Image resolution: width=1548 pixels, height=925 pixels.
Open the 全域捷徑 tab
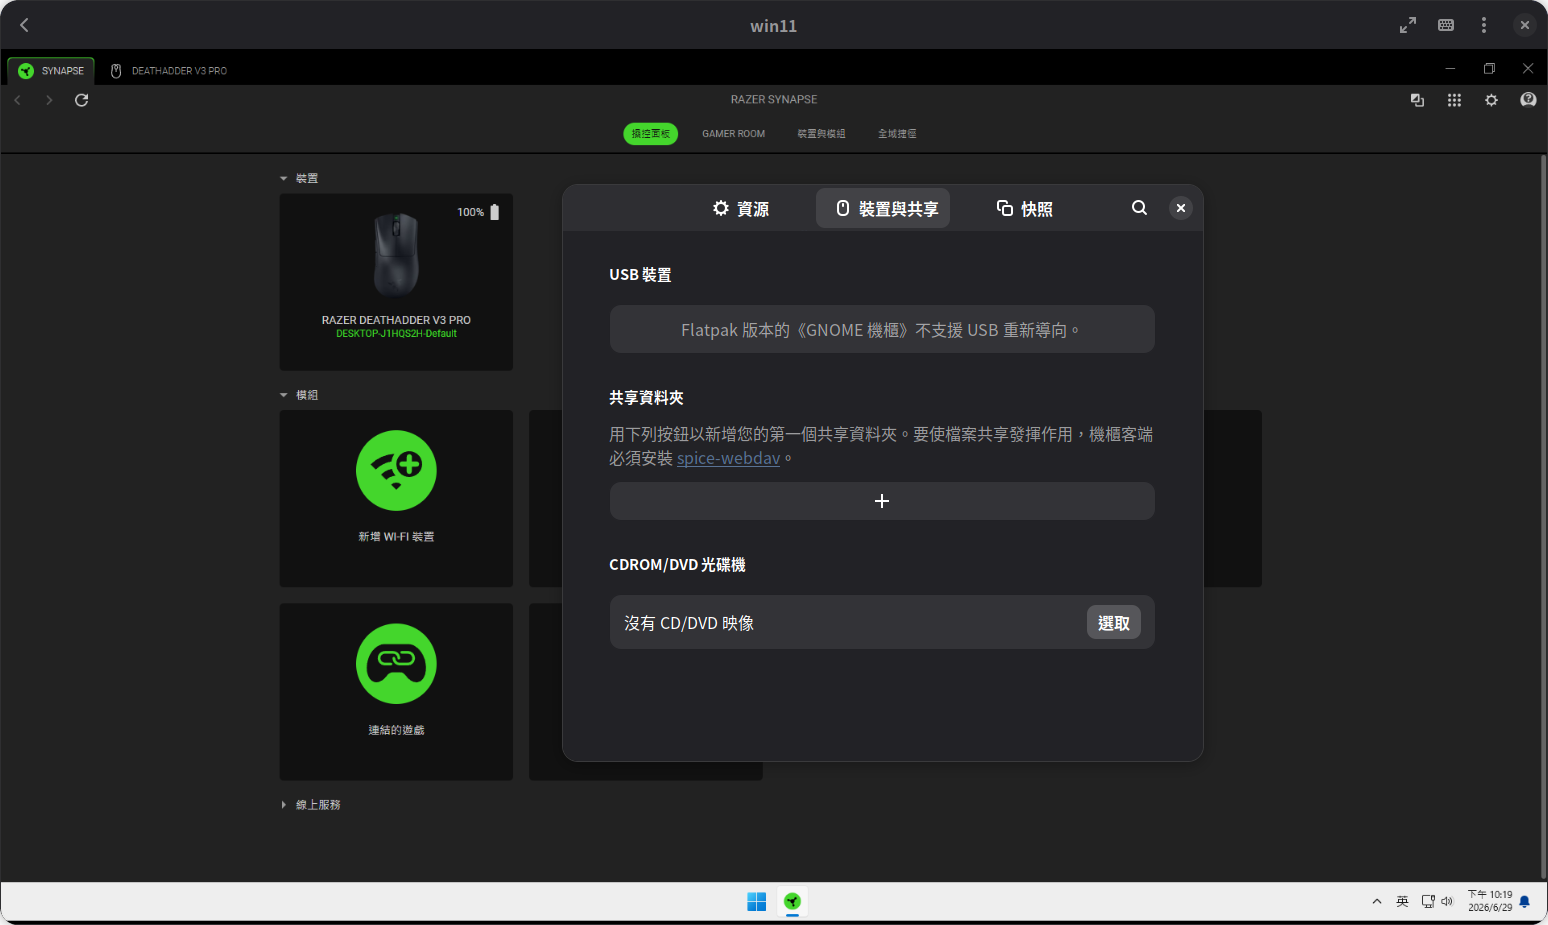tap(897, 134)
